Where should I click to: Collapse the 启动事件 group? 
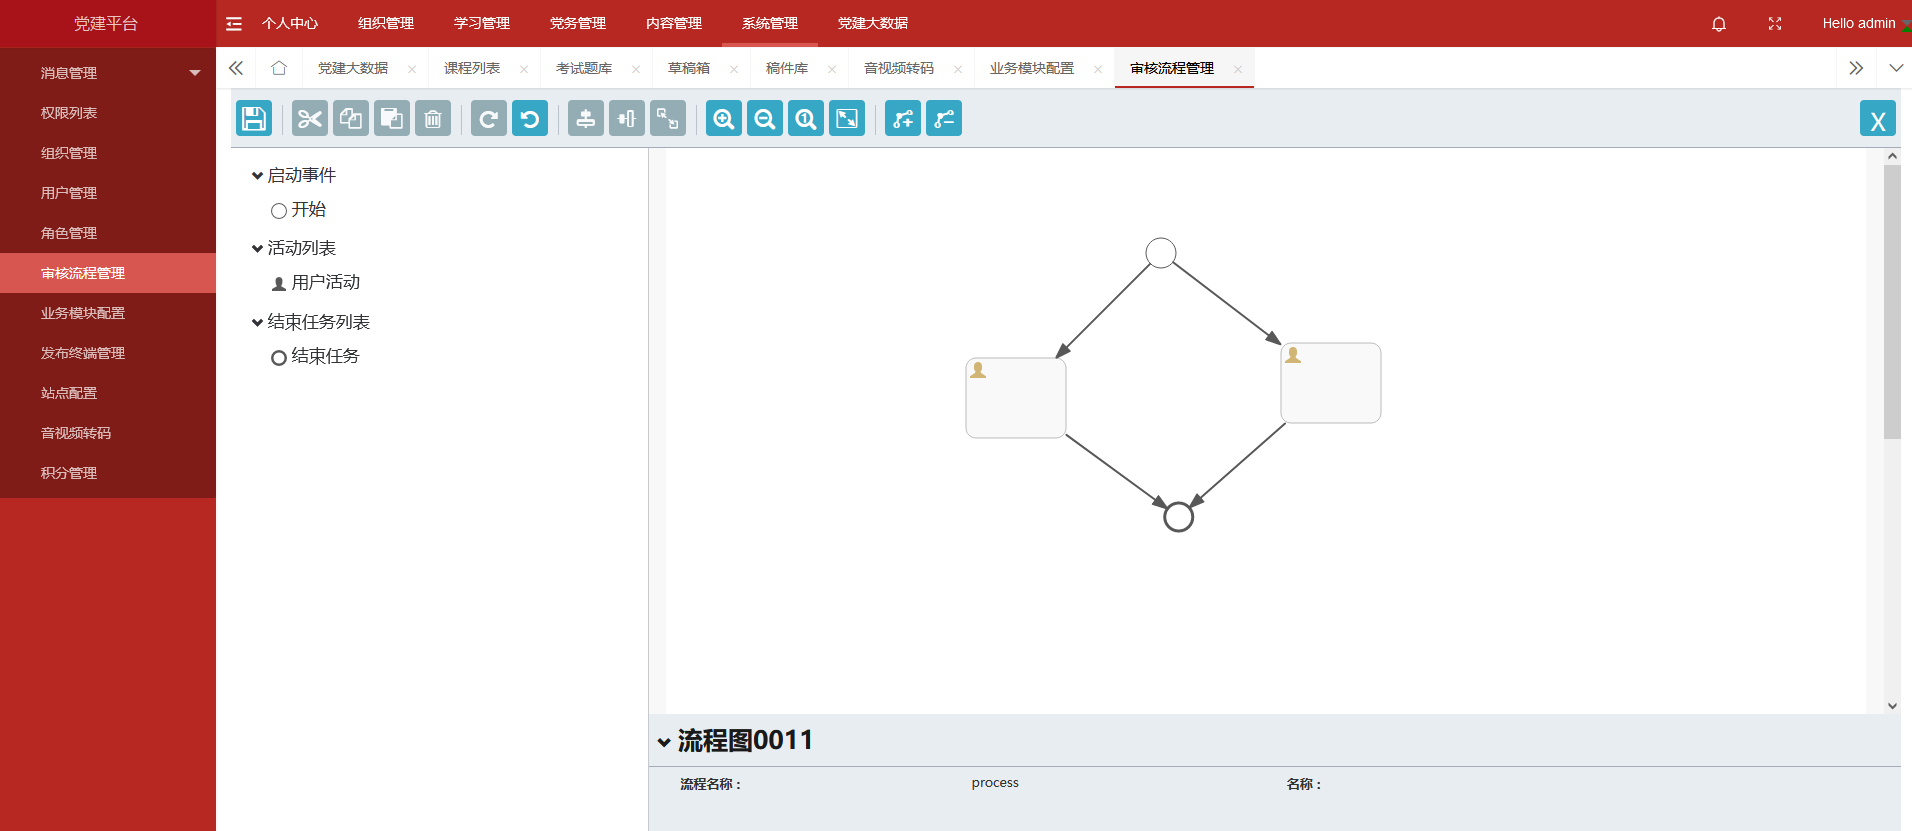pos(257,176)
